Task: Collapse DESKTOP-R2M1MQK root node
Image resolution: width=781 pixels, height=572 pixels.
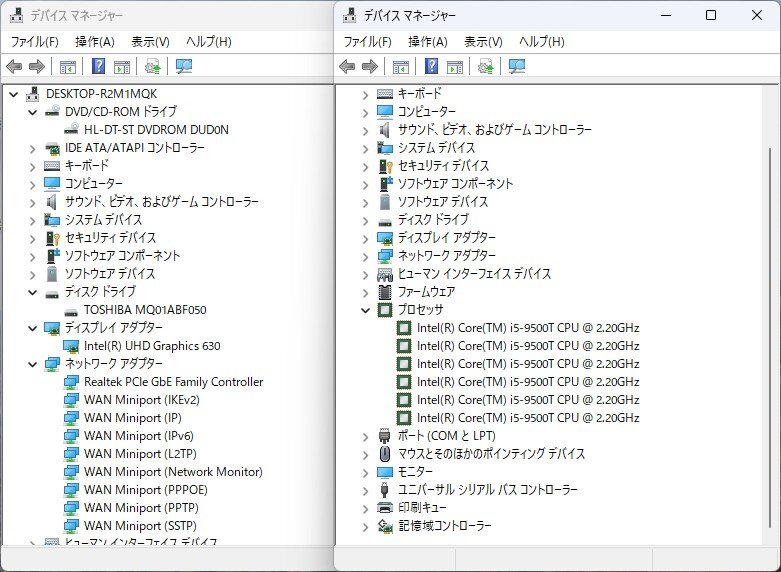Action: tap(13, 94)
